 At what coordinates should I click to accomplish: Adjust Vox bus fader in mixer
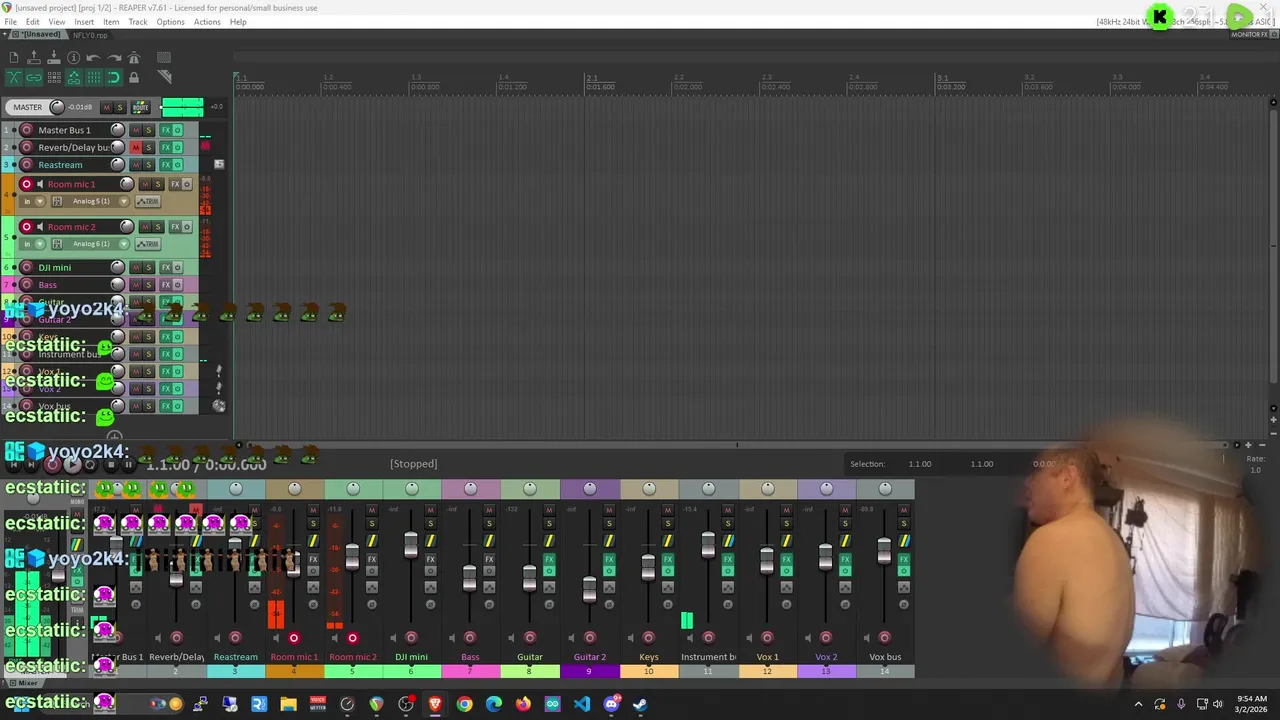pos(884,550)
